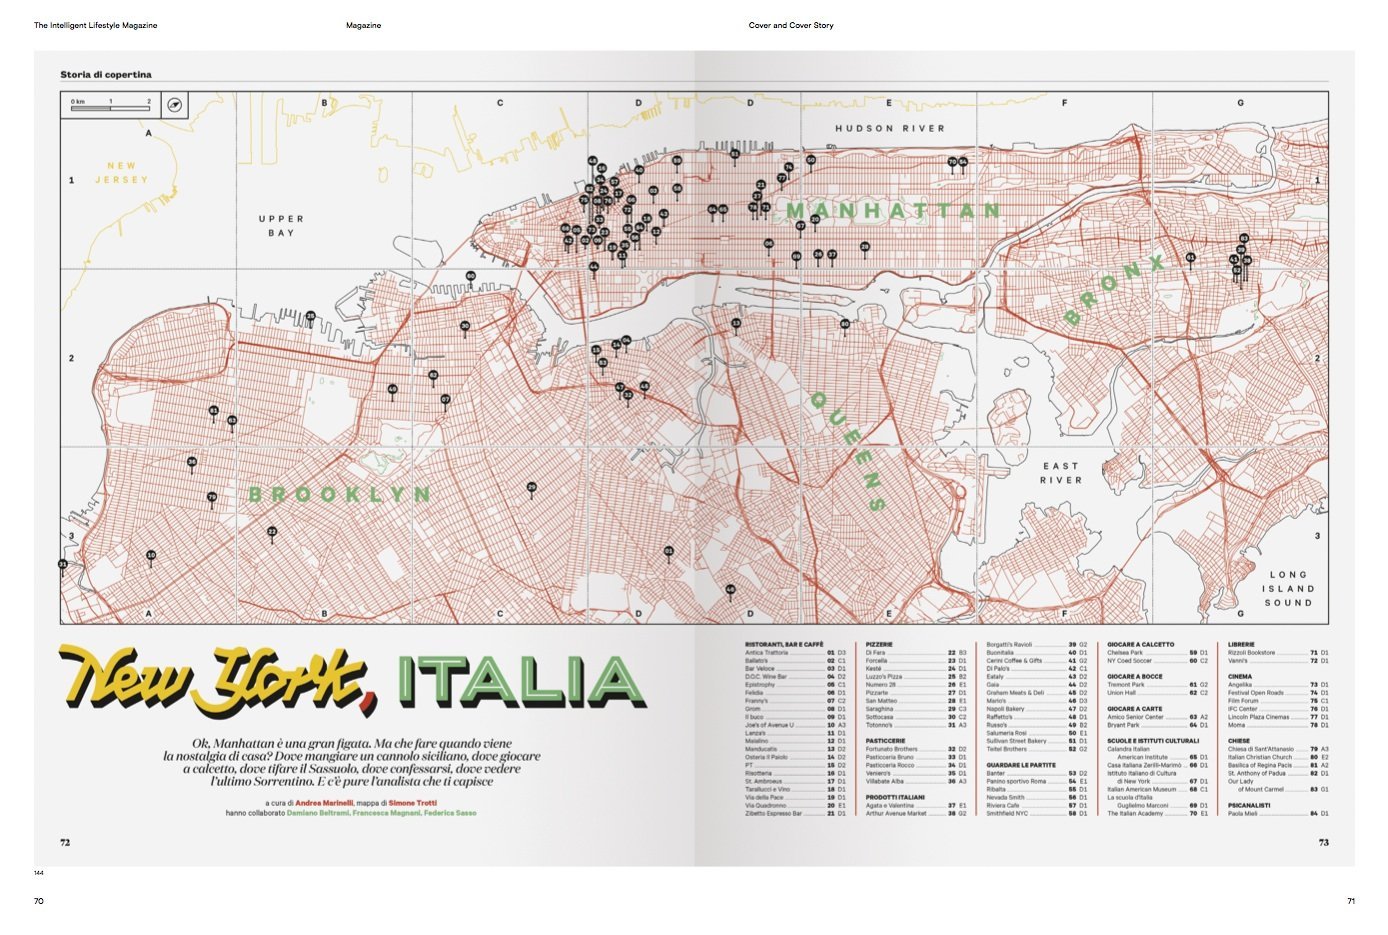Click The Intelligent Lifestyle Magazine title

[x=95, y=25]
